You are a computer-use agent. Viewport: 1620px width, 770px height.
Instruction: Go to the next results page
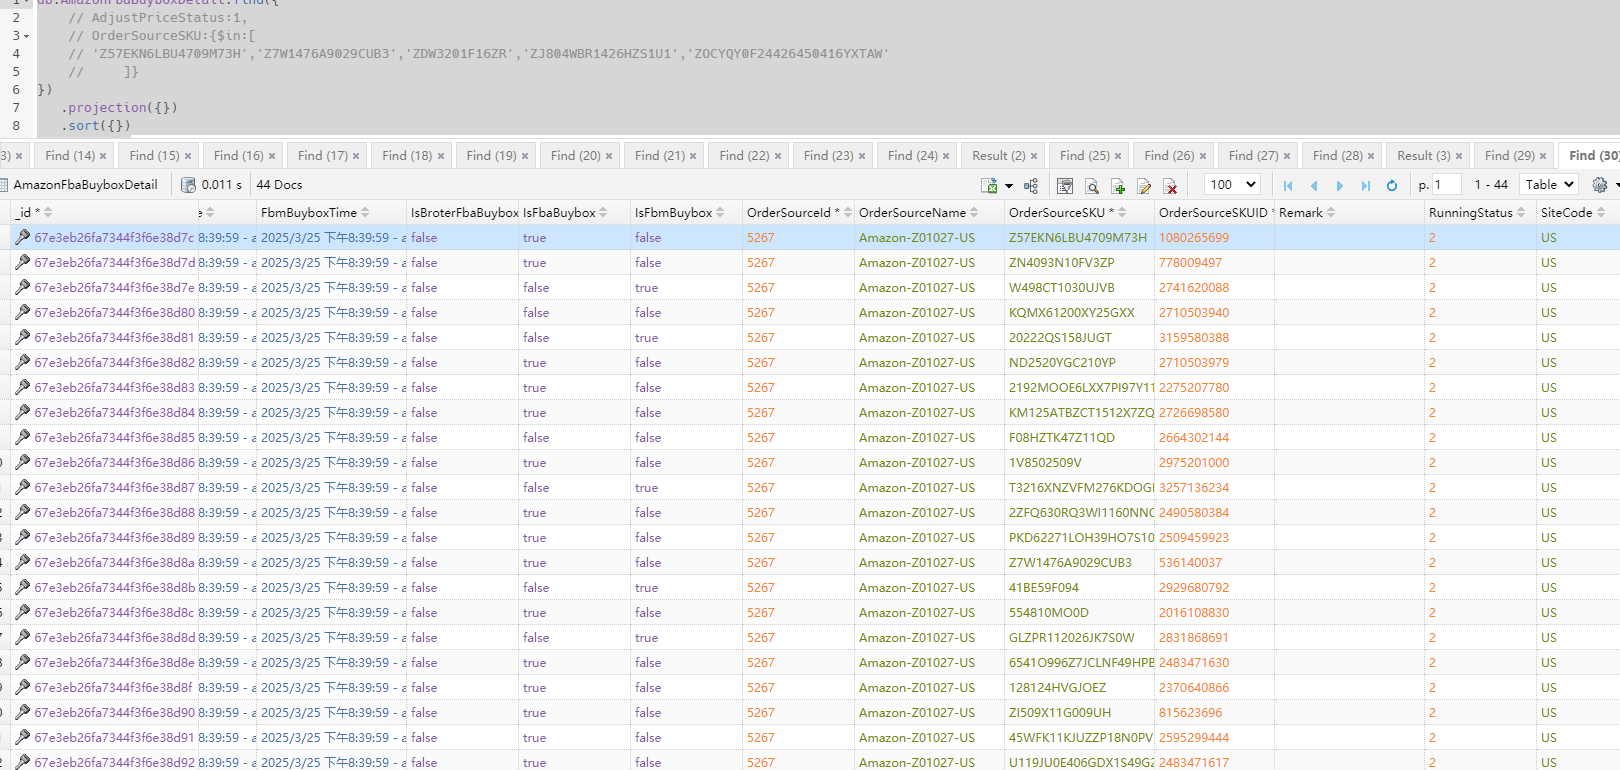click(x=1340, y=185)
